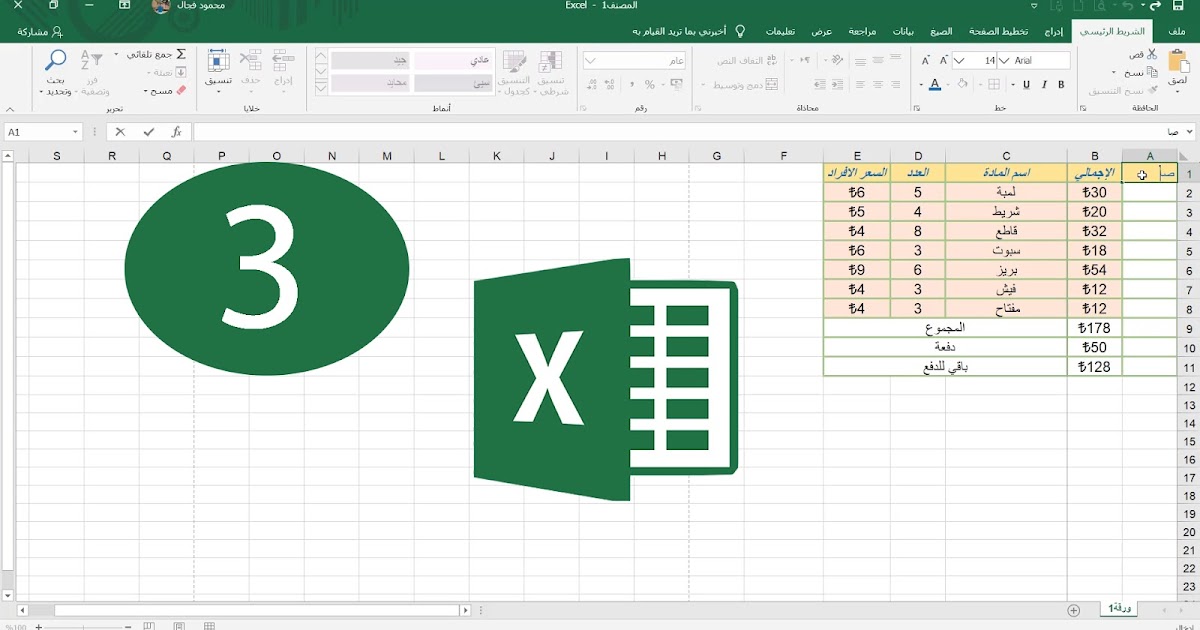Open the Arial font name dropdown

pyautogui.click(x=1004, y=60)
